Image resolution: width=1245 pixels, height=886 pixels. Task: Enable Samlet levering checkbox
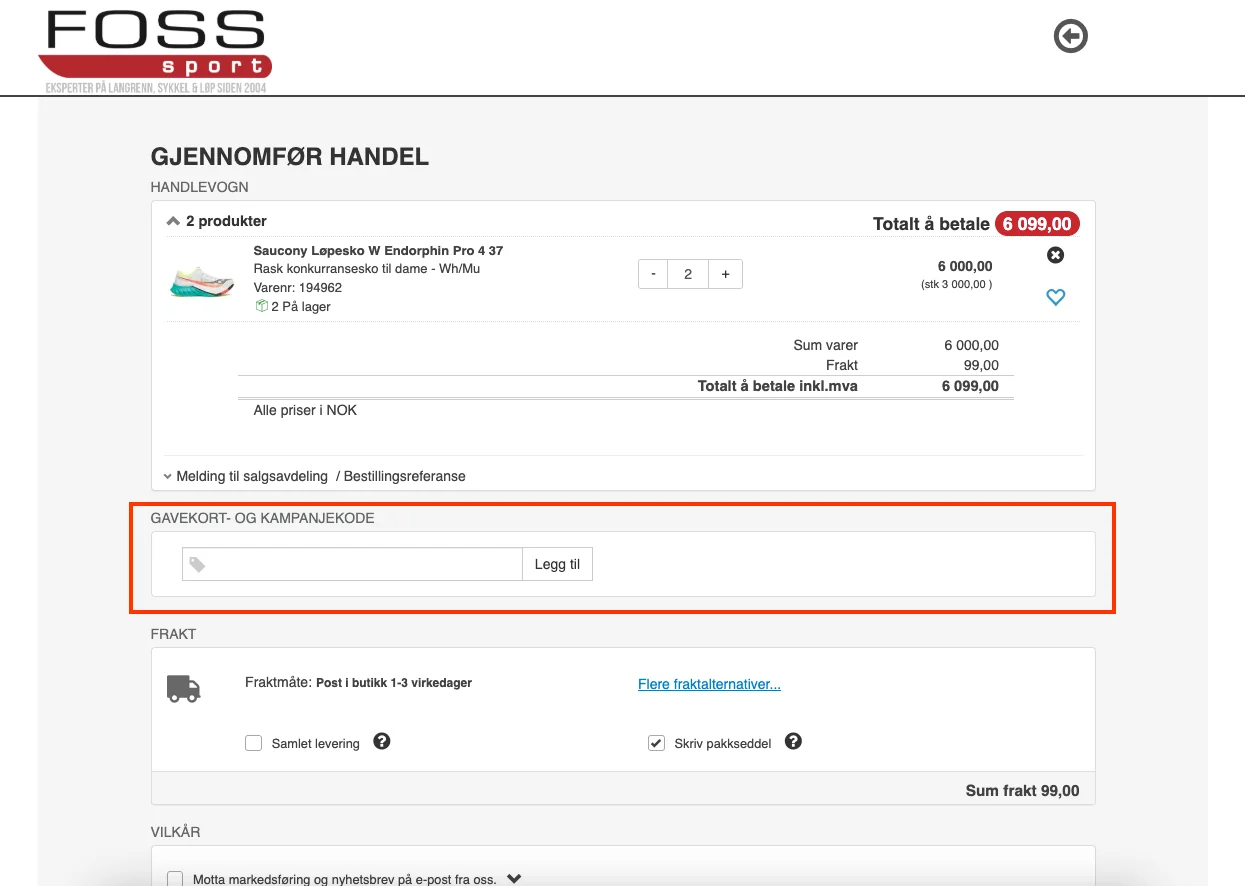(254, 743)
